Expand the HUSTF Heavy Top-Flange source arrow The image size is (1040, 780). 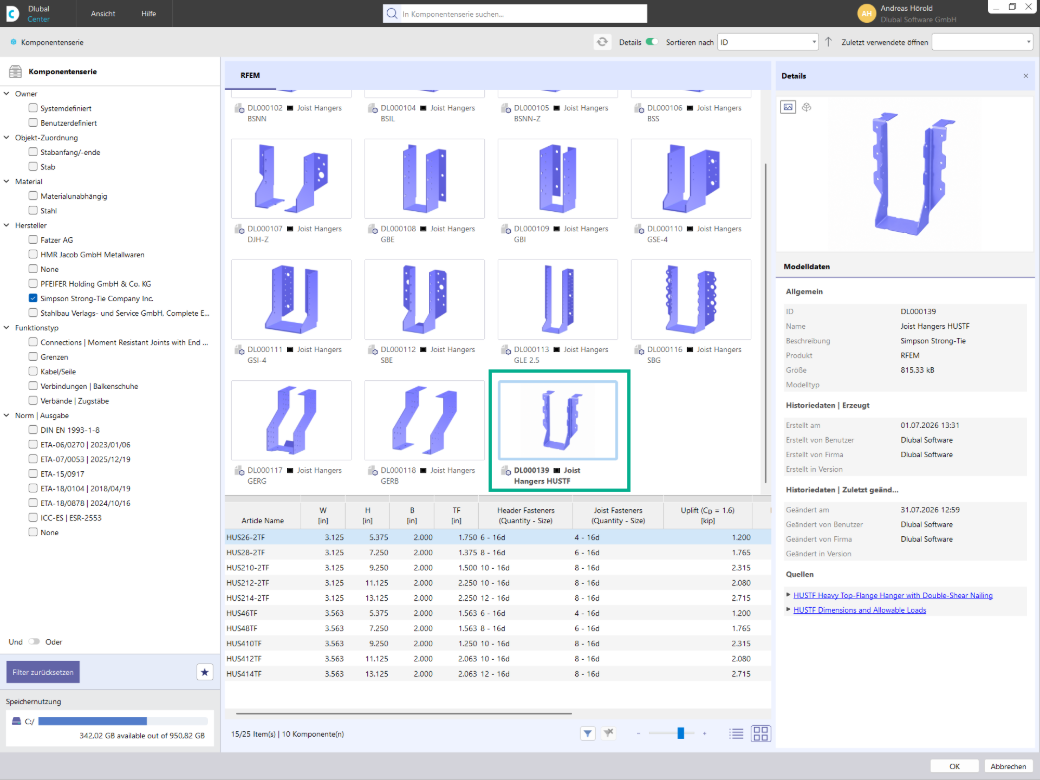point(788,595)
